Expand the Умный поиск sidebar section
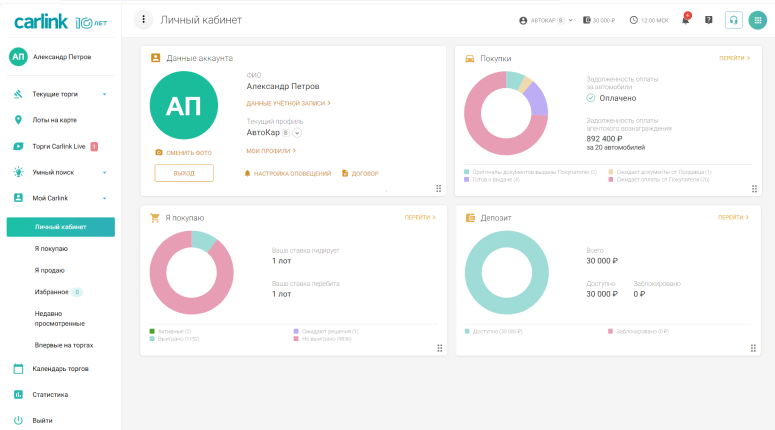This screenshot has height=430, width=775. pos(104,172)
